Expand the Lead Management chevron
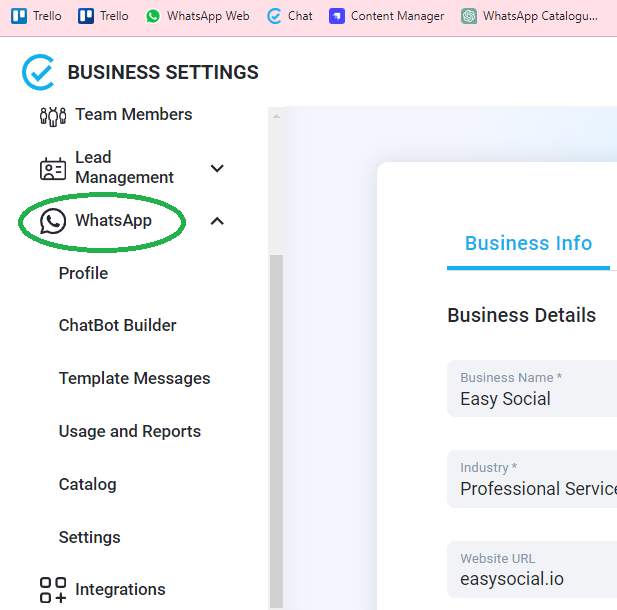This screenshot has width=617, height=610. click(217, 168)
